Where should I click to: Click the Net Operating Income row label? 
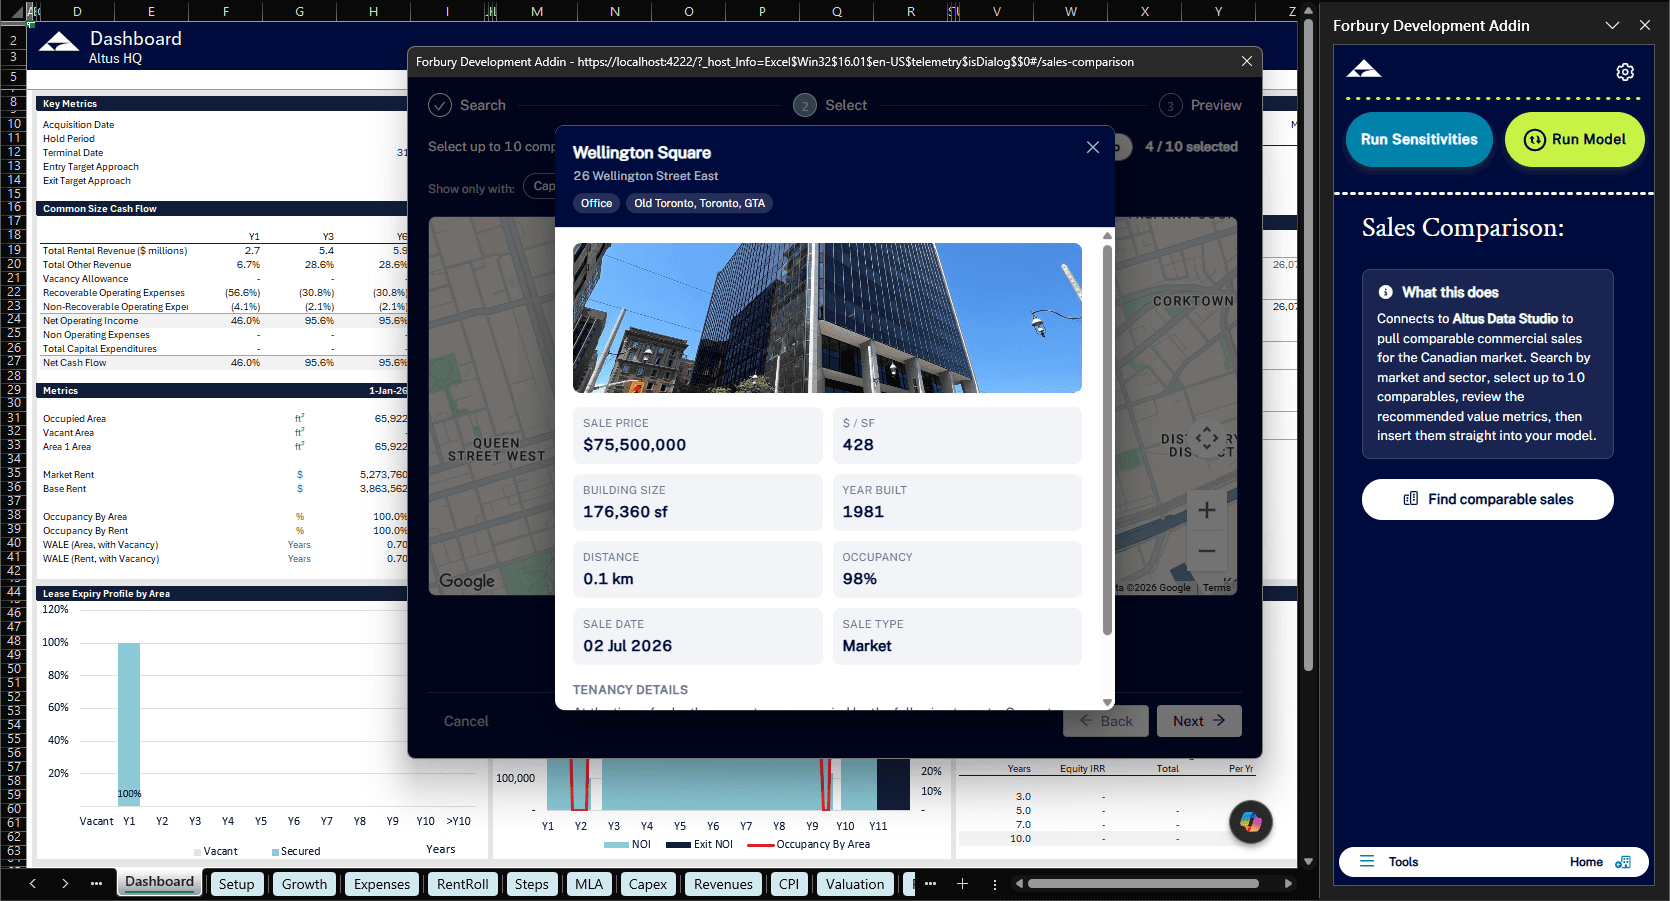click(90, 321)
